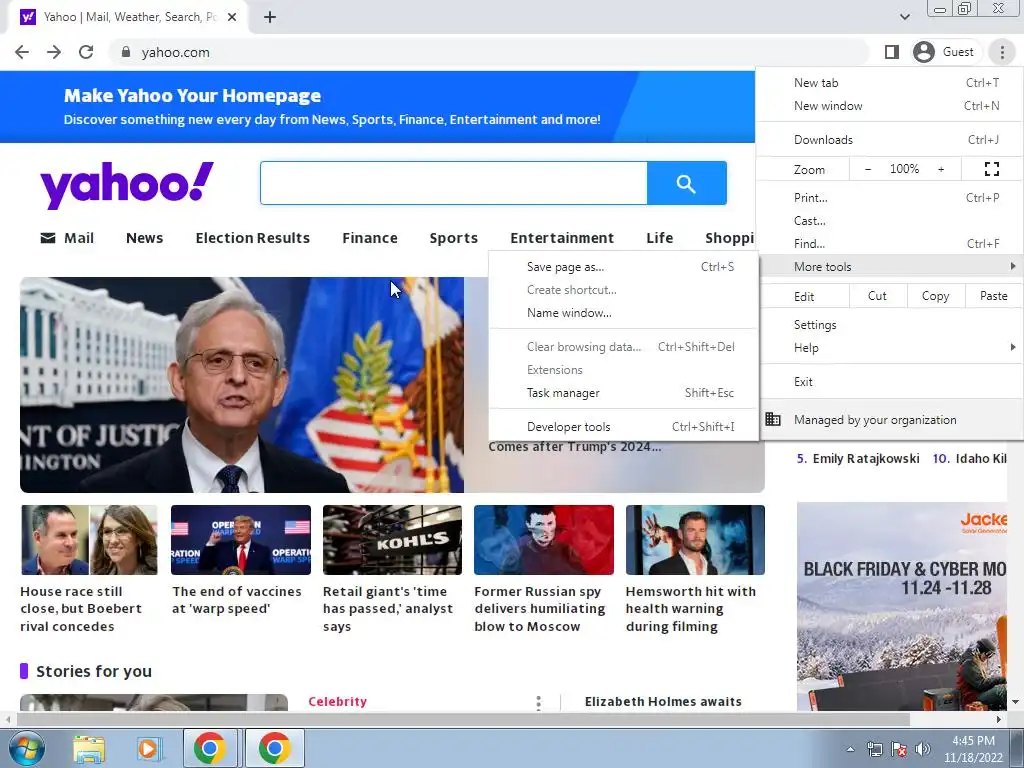The width and height of the screenshot is (1024, 768).
Task: Open Settings from the Chrome menu
Action: (x=889, y=325)
